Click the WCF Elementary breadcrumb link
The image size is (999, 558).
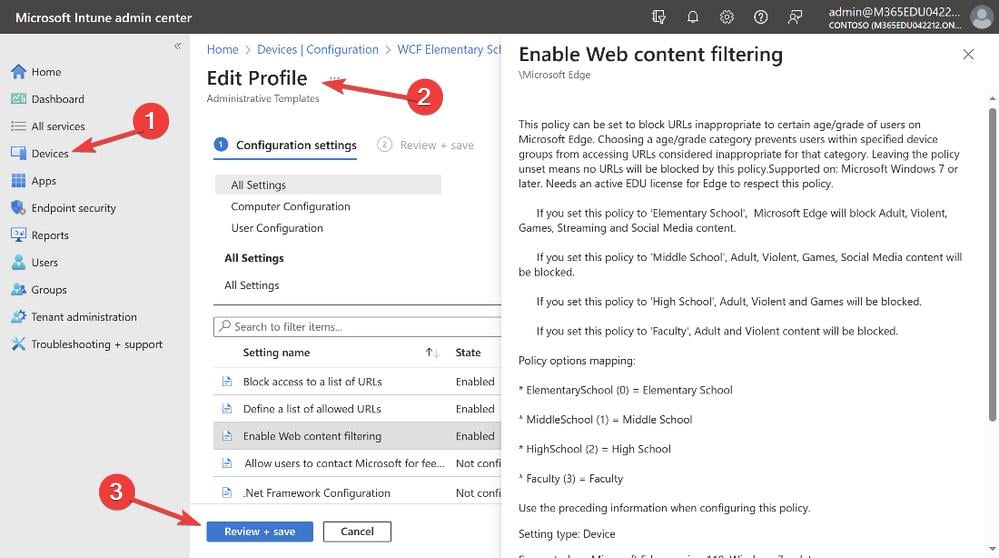click(x=449, y=50)
